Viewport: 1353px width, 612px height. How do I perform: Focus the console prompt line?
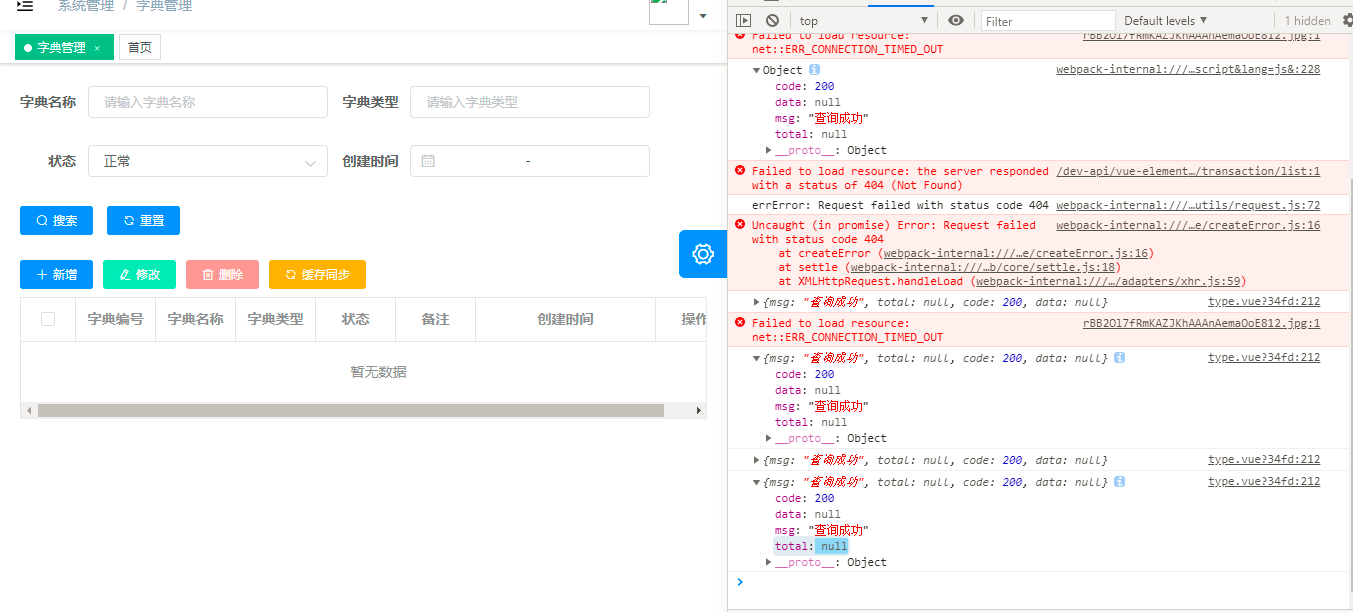(1040, 582)
